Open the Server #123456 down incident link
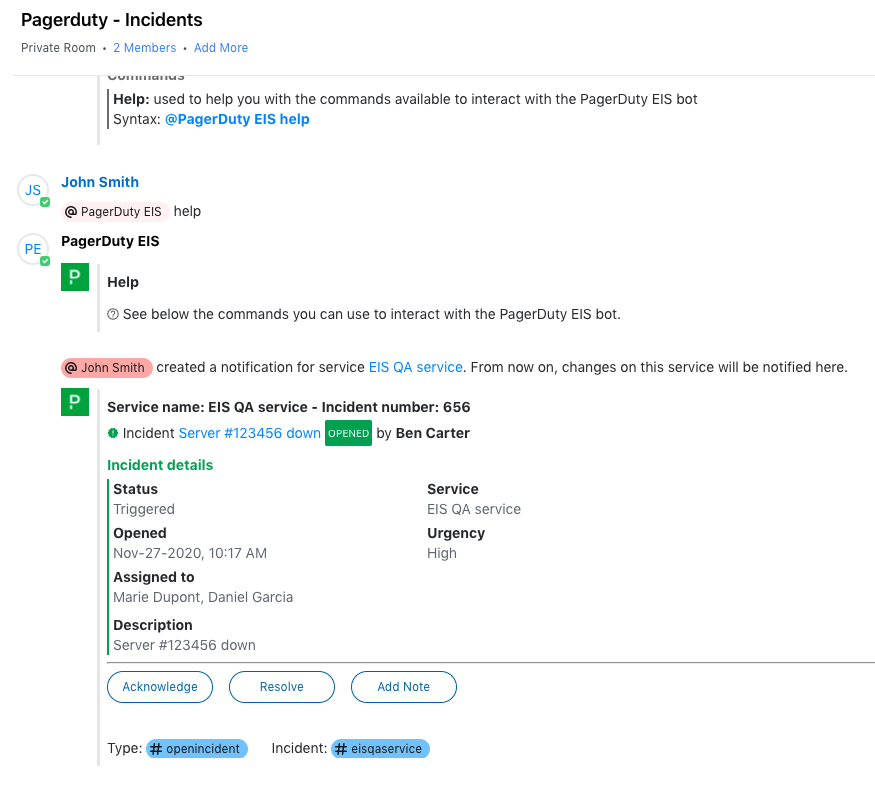This screenshot has height=791, width=875. click(249, 433)
